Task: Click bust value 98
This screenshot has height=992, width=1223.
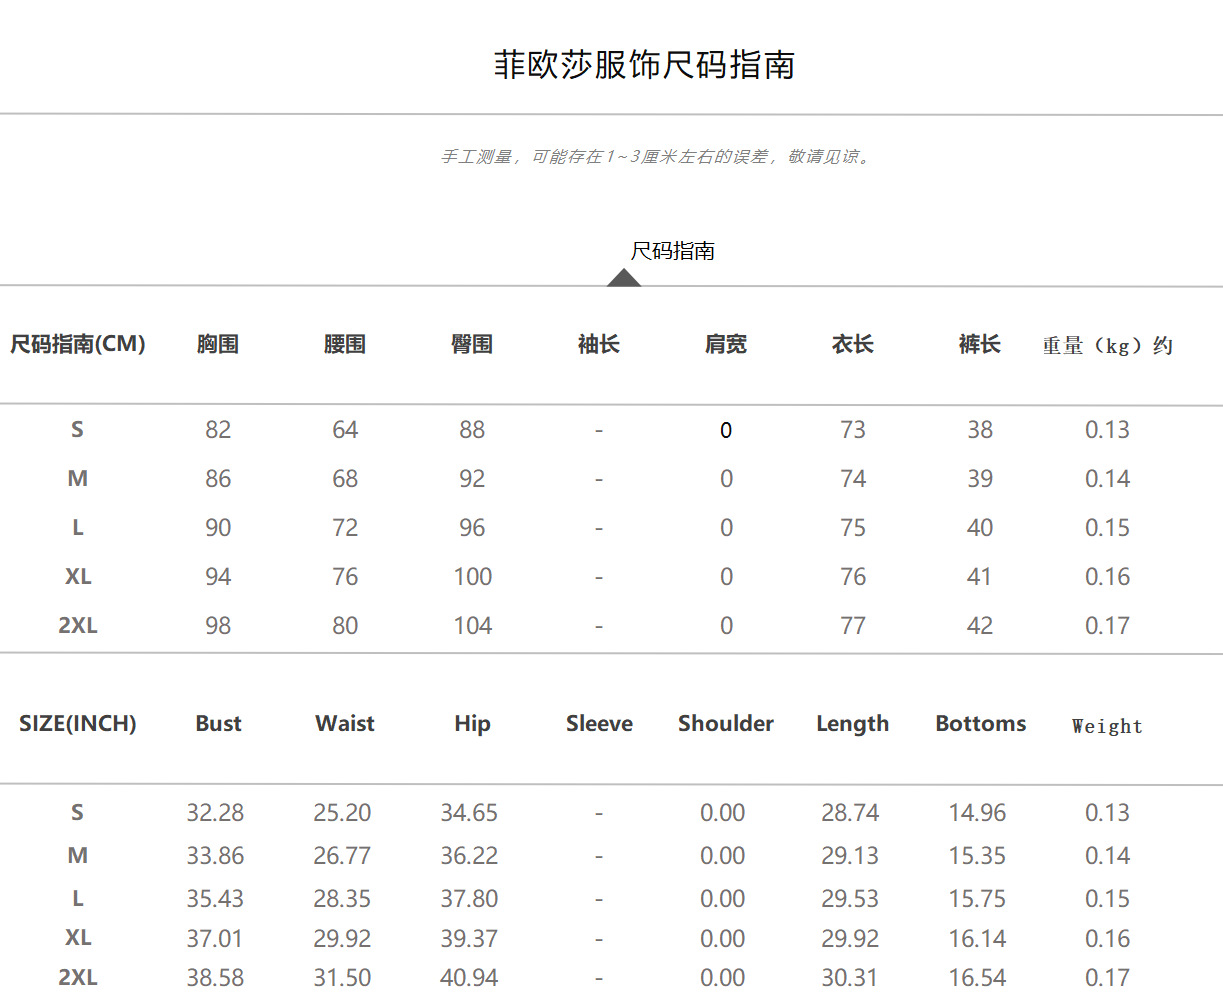Action: point(218,626)
